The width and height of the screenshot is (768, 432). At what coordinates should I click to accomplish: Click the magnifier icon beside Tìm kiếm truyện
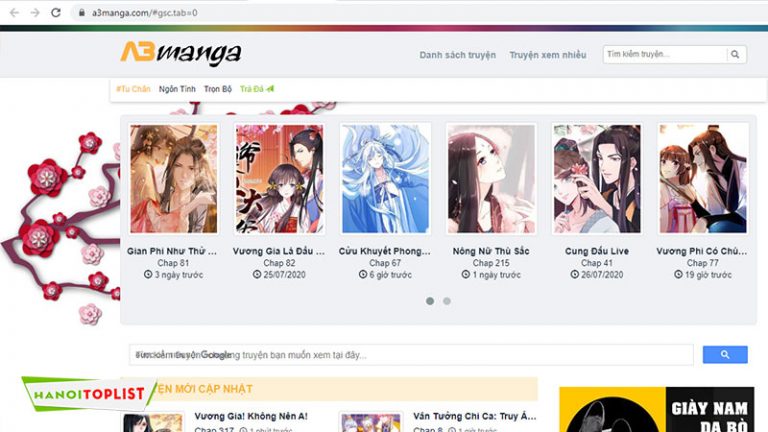click(x=736, y=55)
